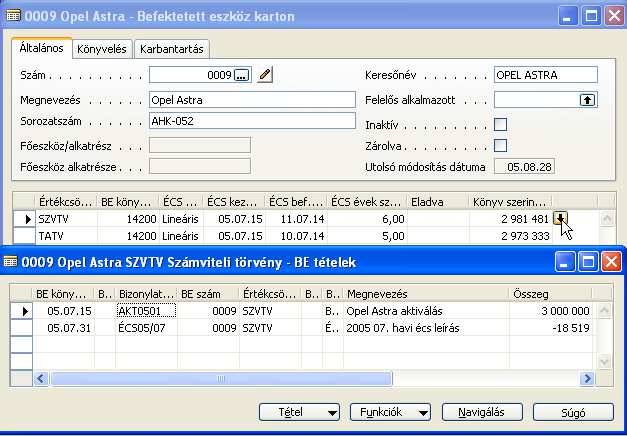Click horizontal scrollbar right arrow in BE tételek

point(587,378)
